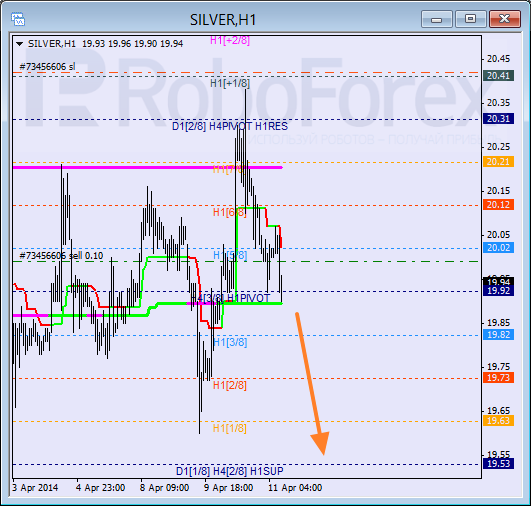Click the 11 Apr 04:00 time axis marker

[295, 488]
